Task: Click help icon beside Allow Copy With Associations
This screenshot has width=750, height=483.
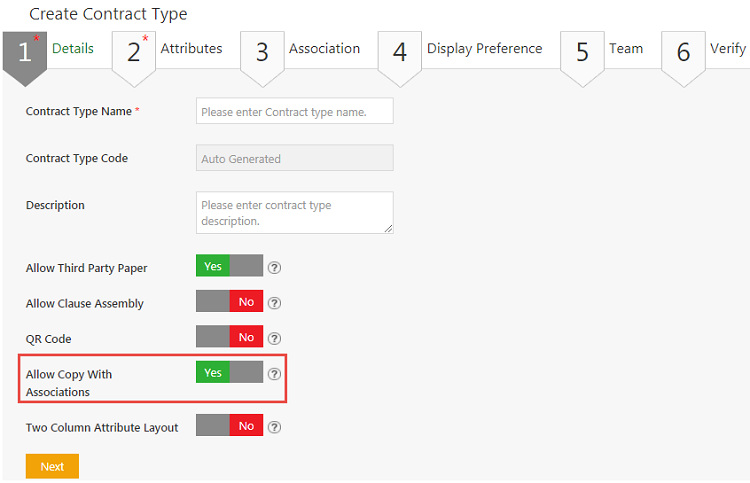Action: (275, 374)
